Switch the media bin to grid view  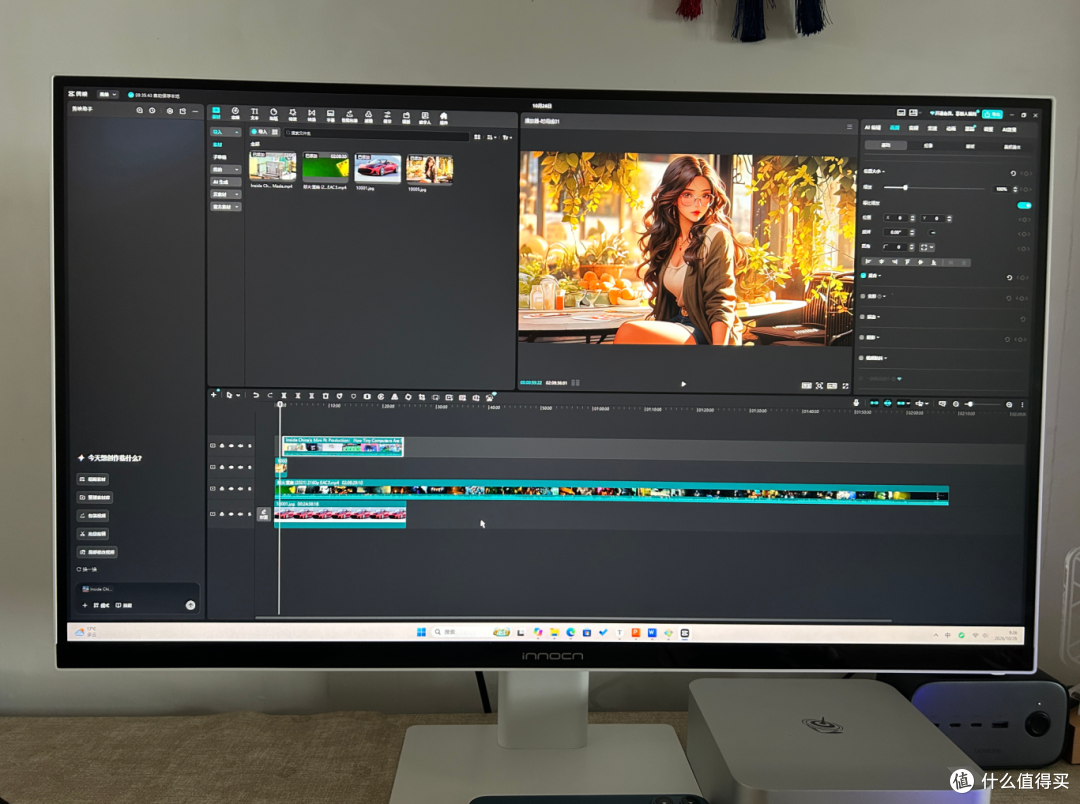pyautogui.click(x=477, y=137)
